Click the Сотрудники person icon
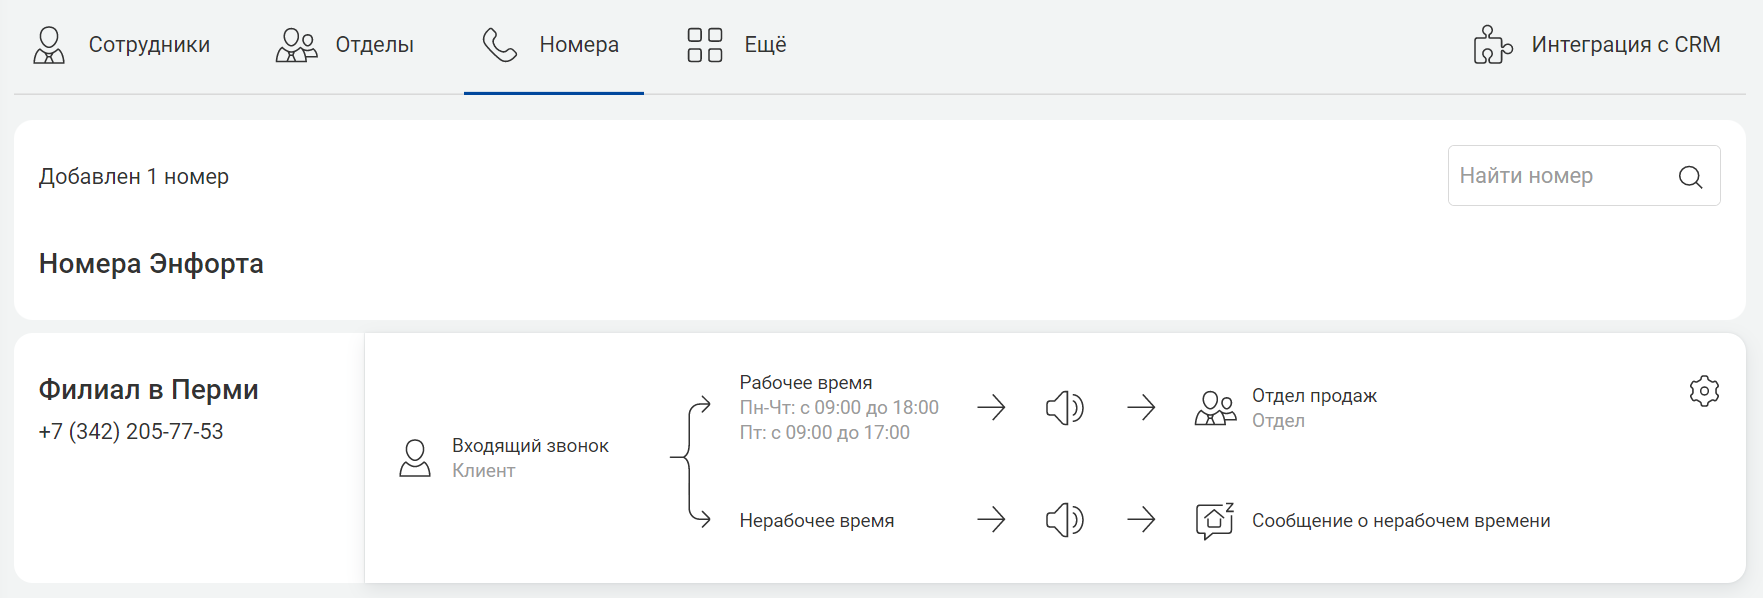This screenshot has width=1763, height=598. tap(49, 45)
